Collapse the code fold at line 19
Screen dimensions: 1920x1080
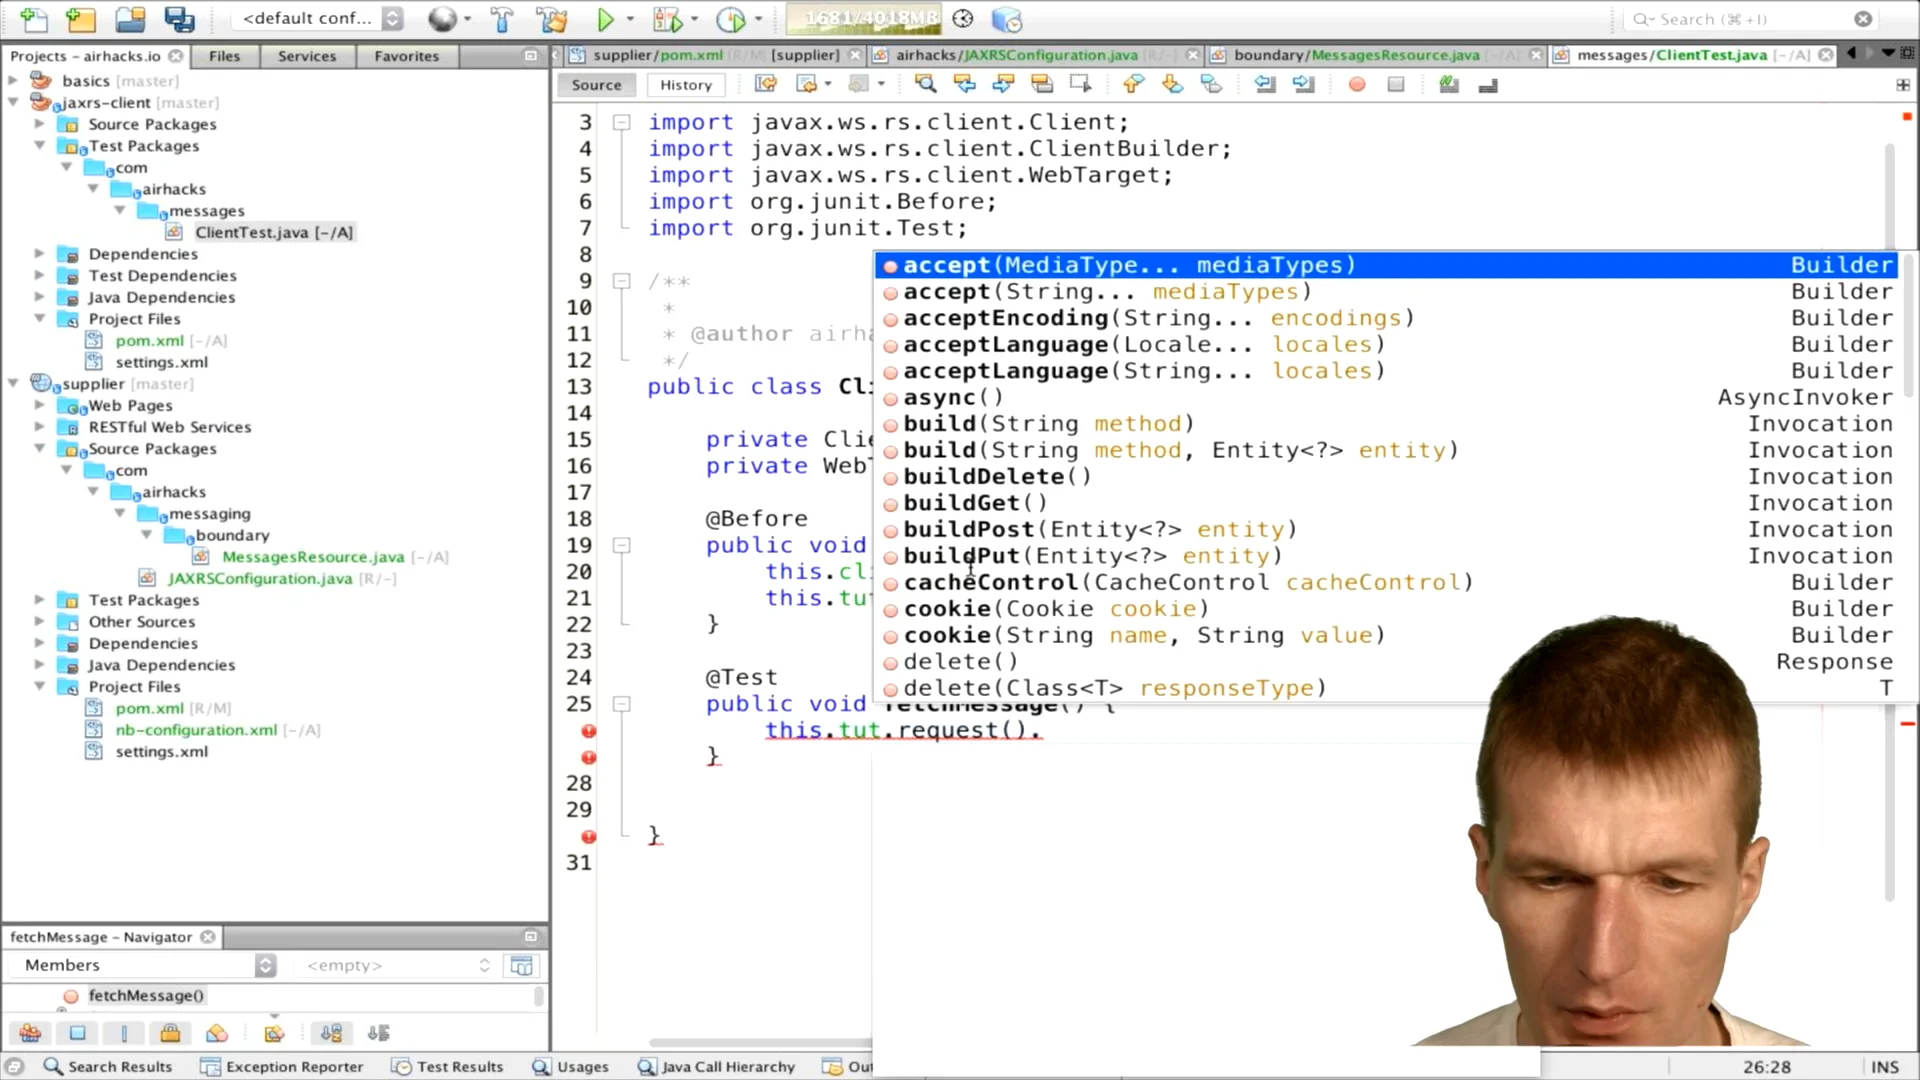click(x=621, y=546)
